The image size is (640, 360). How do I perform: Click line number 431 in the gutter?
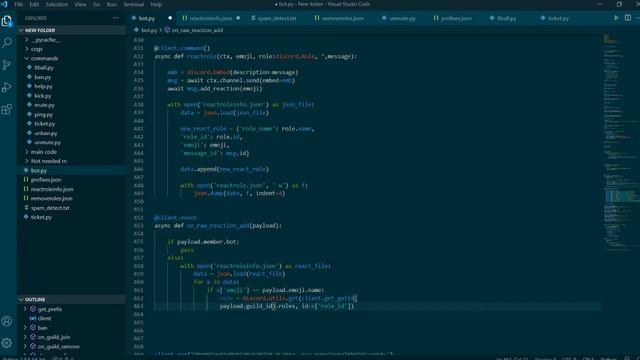coord(138,48)
